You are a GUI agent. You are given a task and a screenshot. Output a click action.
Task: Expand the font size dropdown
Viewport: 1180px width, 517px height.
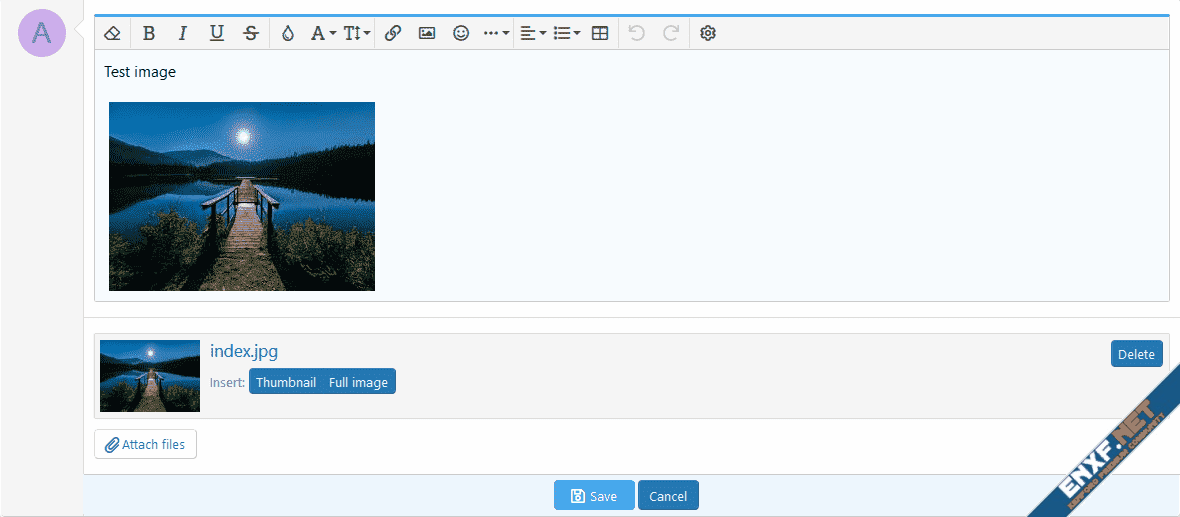click(357, 33)
